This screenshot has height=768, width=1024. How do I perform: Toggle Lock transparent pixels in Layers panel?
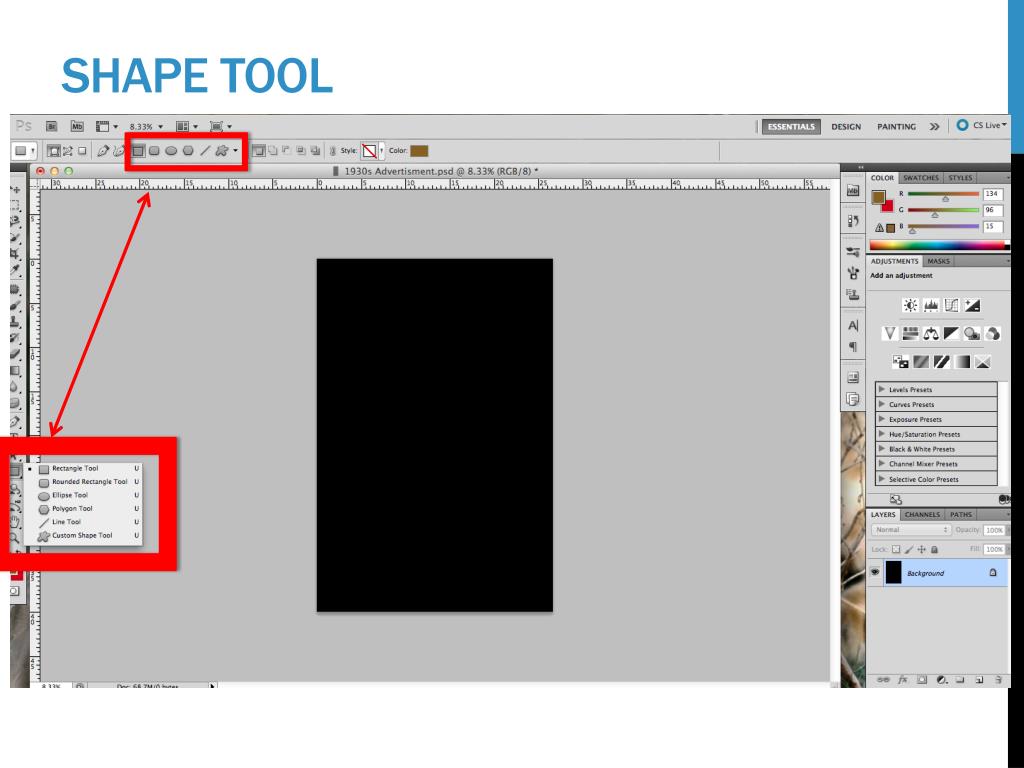[896, 550]
